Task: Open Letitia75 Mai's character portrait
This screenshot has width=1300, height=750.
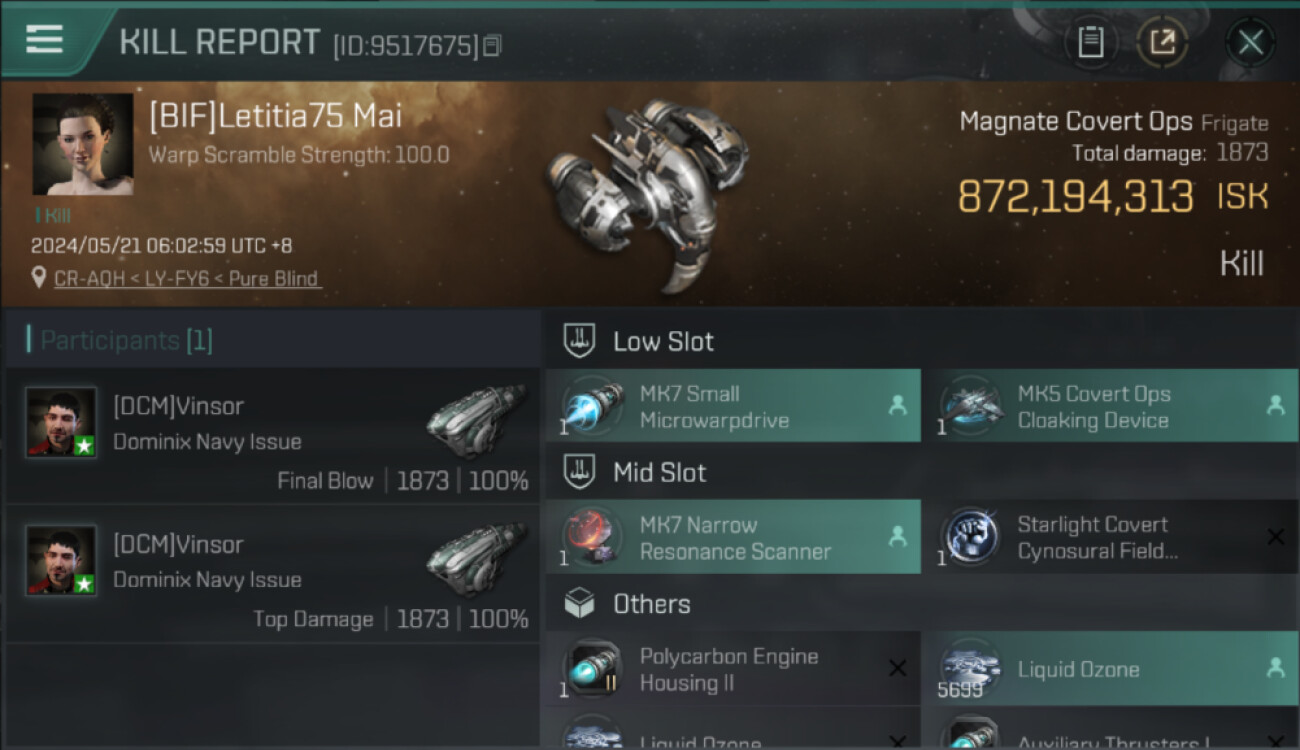Action: pos(82,145)
